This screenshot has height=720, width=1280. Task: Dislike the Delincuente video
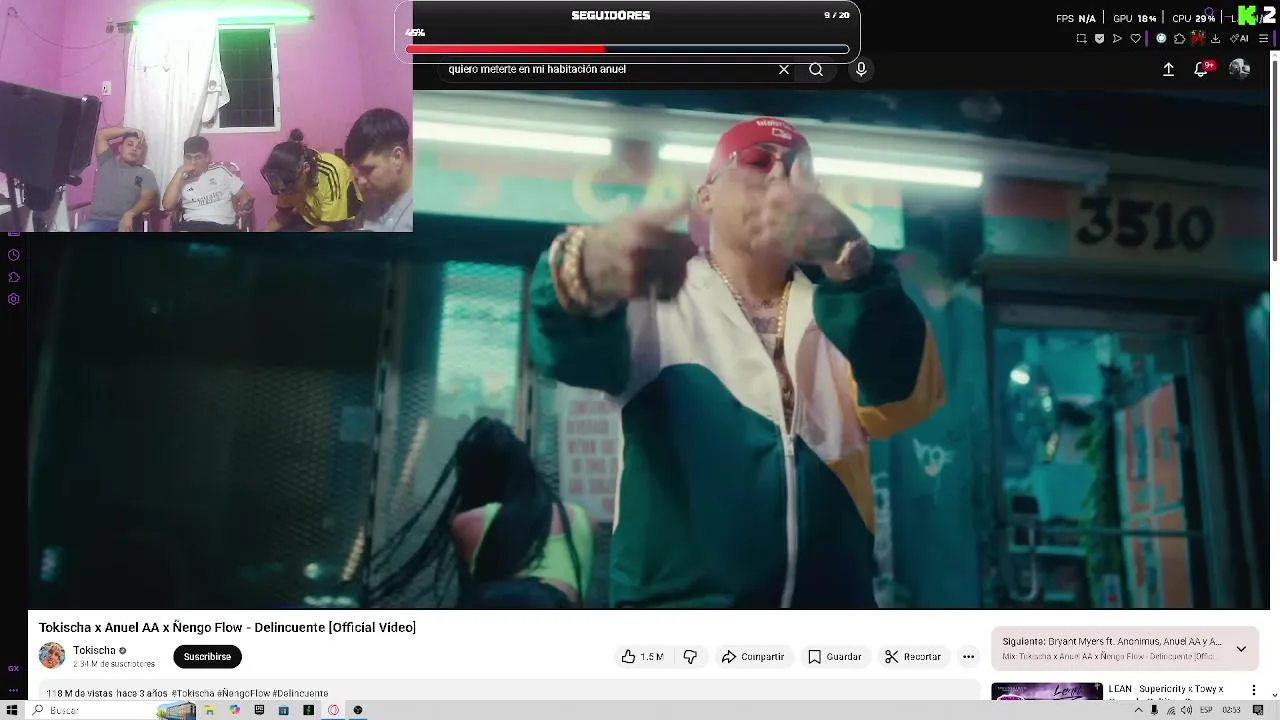pyautogui.click(x=690, y=657)
